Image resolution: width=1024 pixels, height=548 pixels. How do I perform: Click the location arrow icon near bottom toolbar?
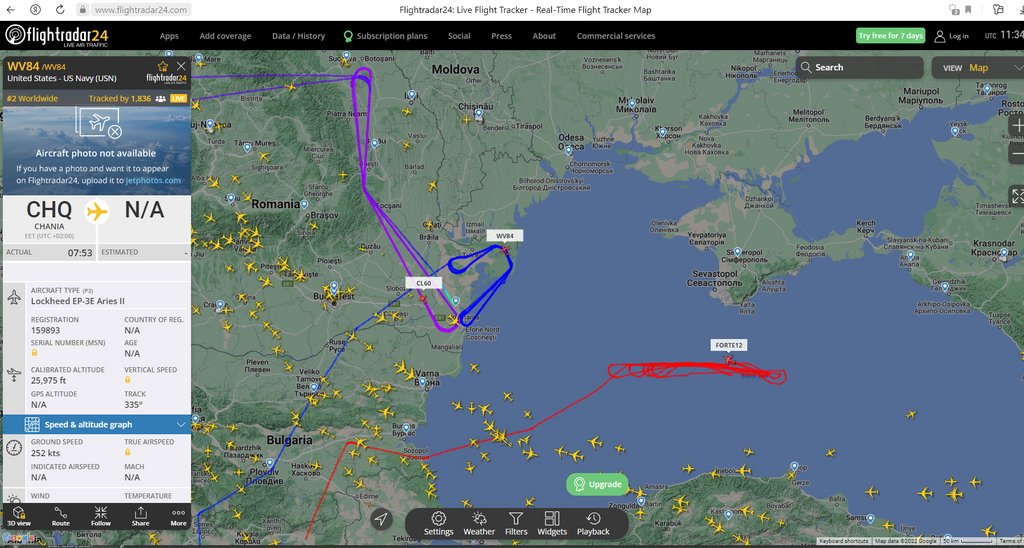pos(381,520)
